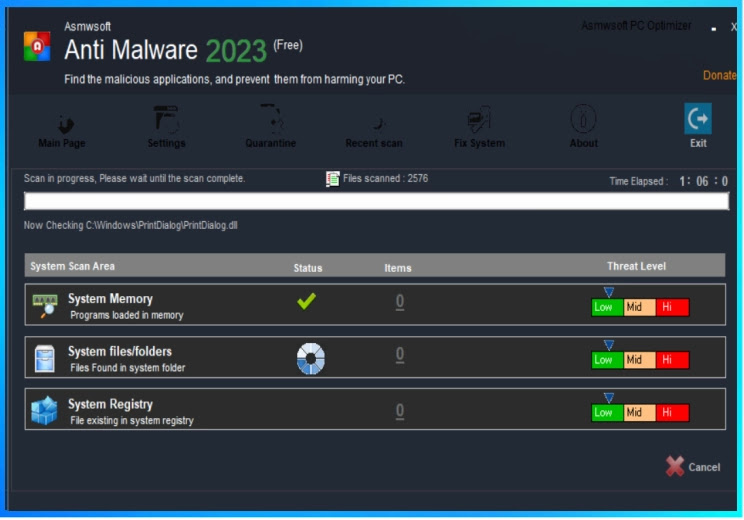Open the Recent scan toolbar icon

click(x=378, y=123)
